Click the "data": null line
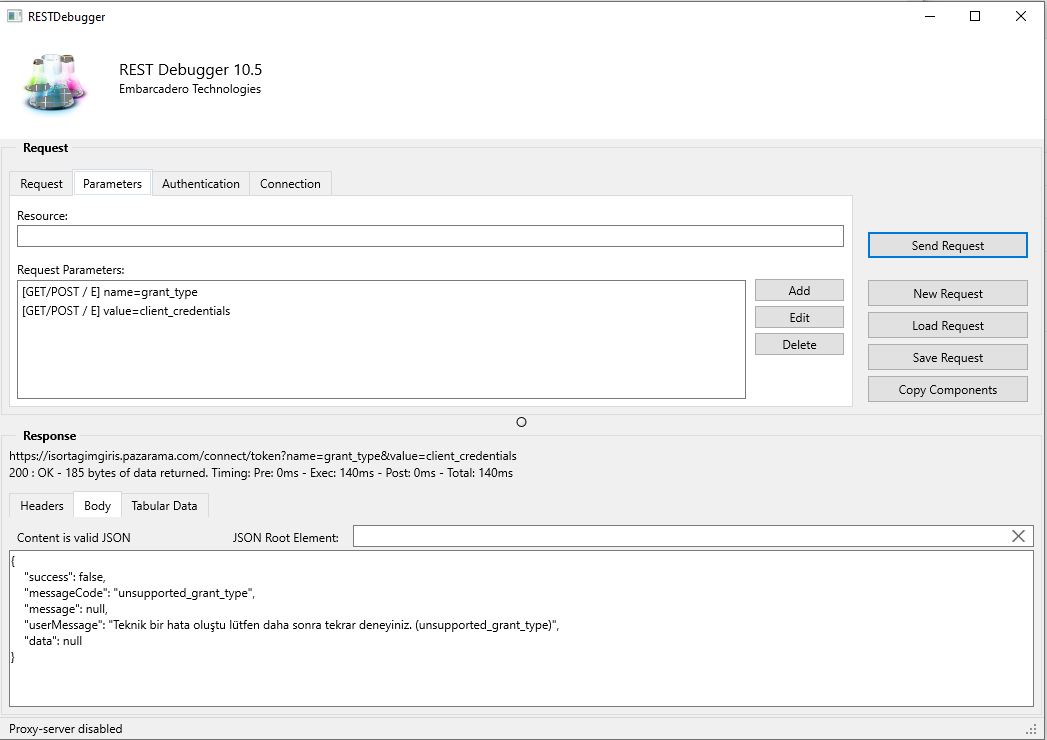Viewport: 1047px width, 740px height. click(x=53, y=640)
